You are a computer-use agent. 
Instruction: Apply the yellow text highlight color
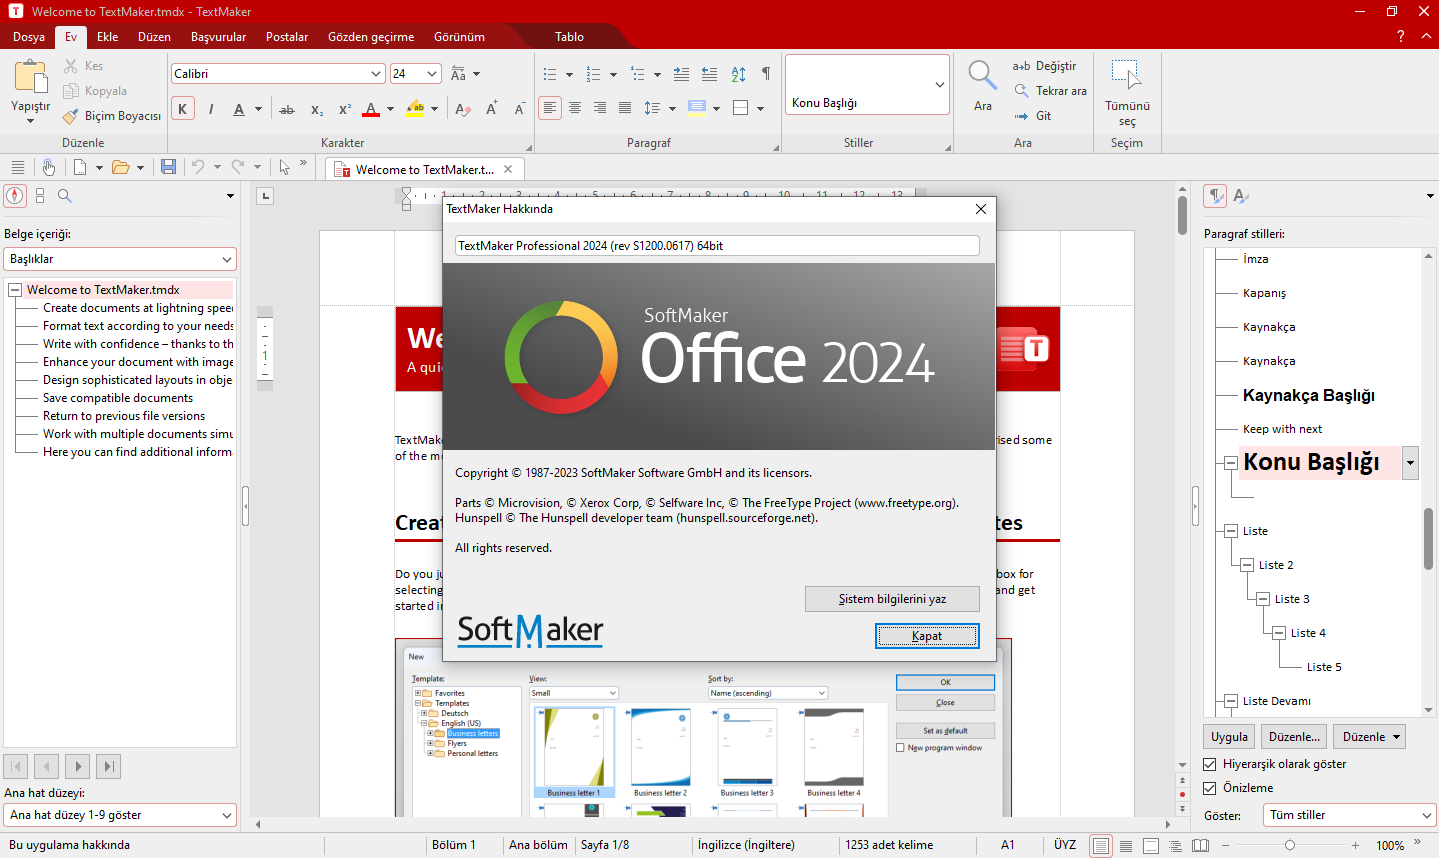click(415, 109)
